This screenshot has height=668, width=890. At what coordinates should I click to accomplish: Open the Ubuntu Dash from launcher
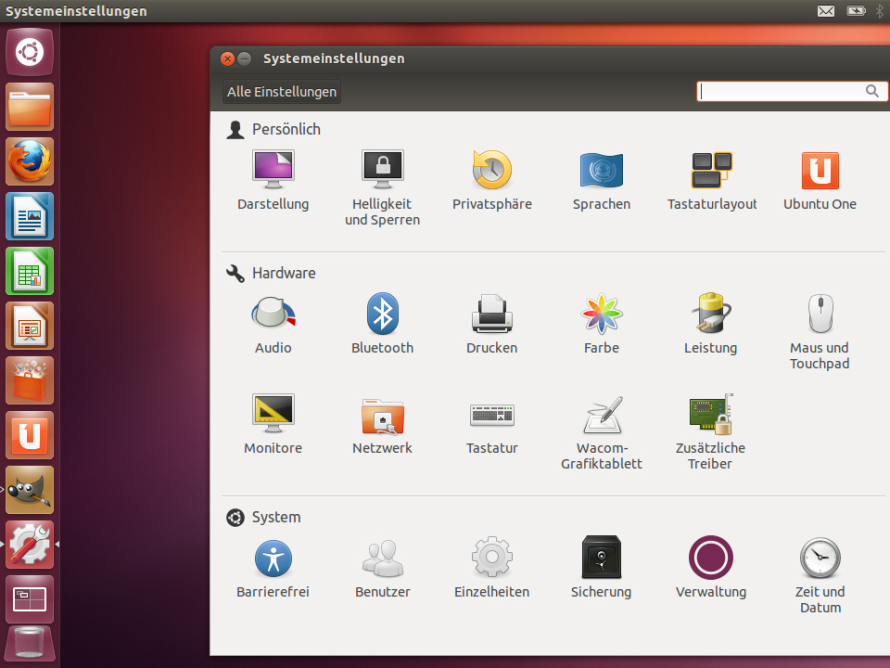coord(30,52)
